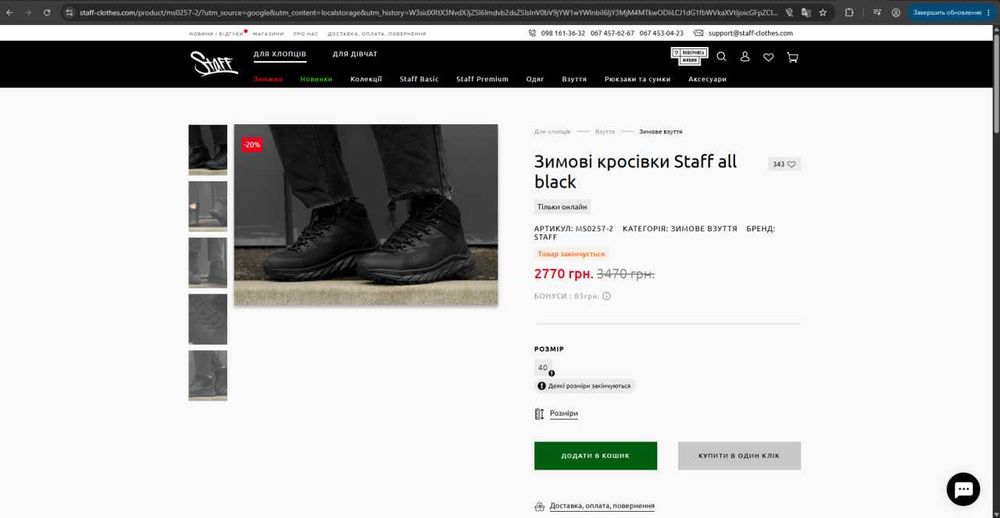Open the 'Staff Basic' menu
Screen dimensions: 1000x518
pos(419,79)
